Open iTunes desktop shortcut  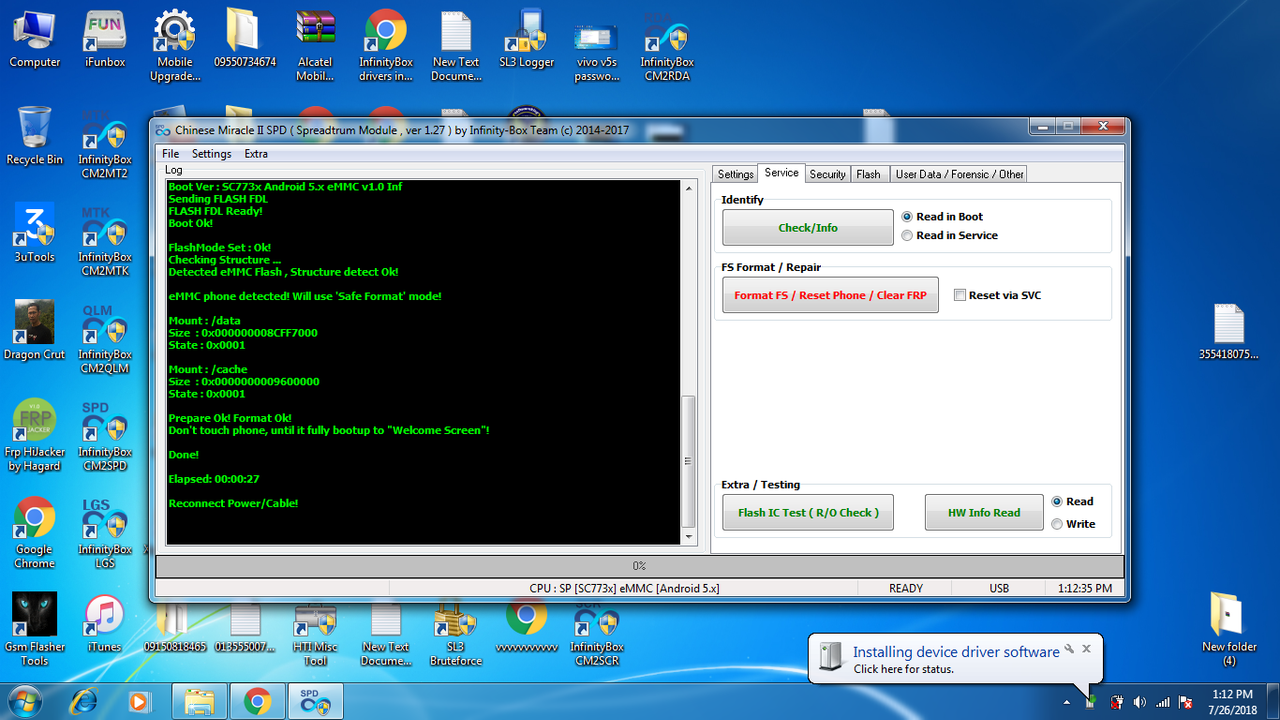pos(104,625)
